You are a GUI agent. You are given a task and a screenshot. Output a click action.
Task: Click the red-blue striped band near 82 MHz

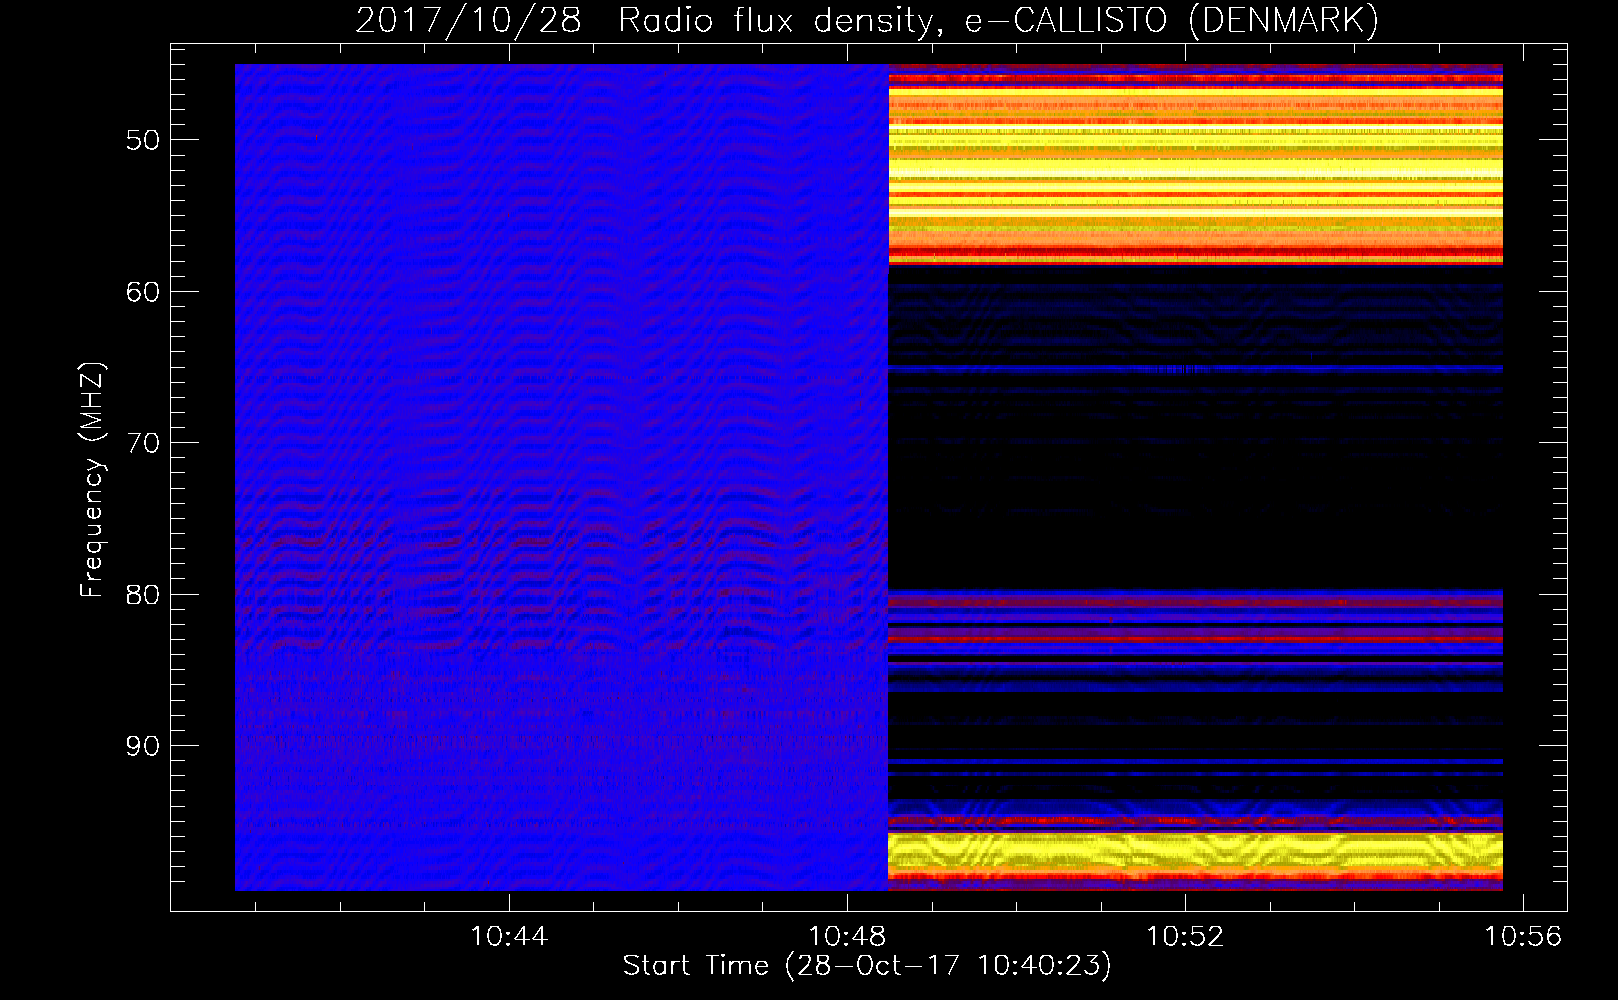1196,622
